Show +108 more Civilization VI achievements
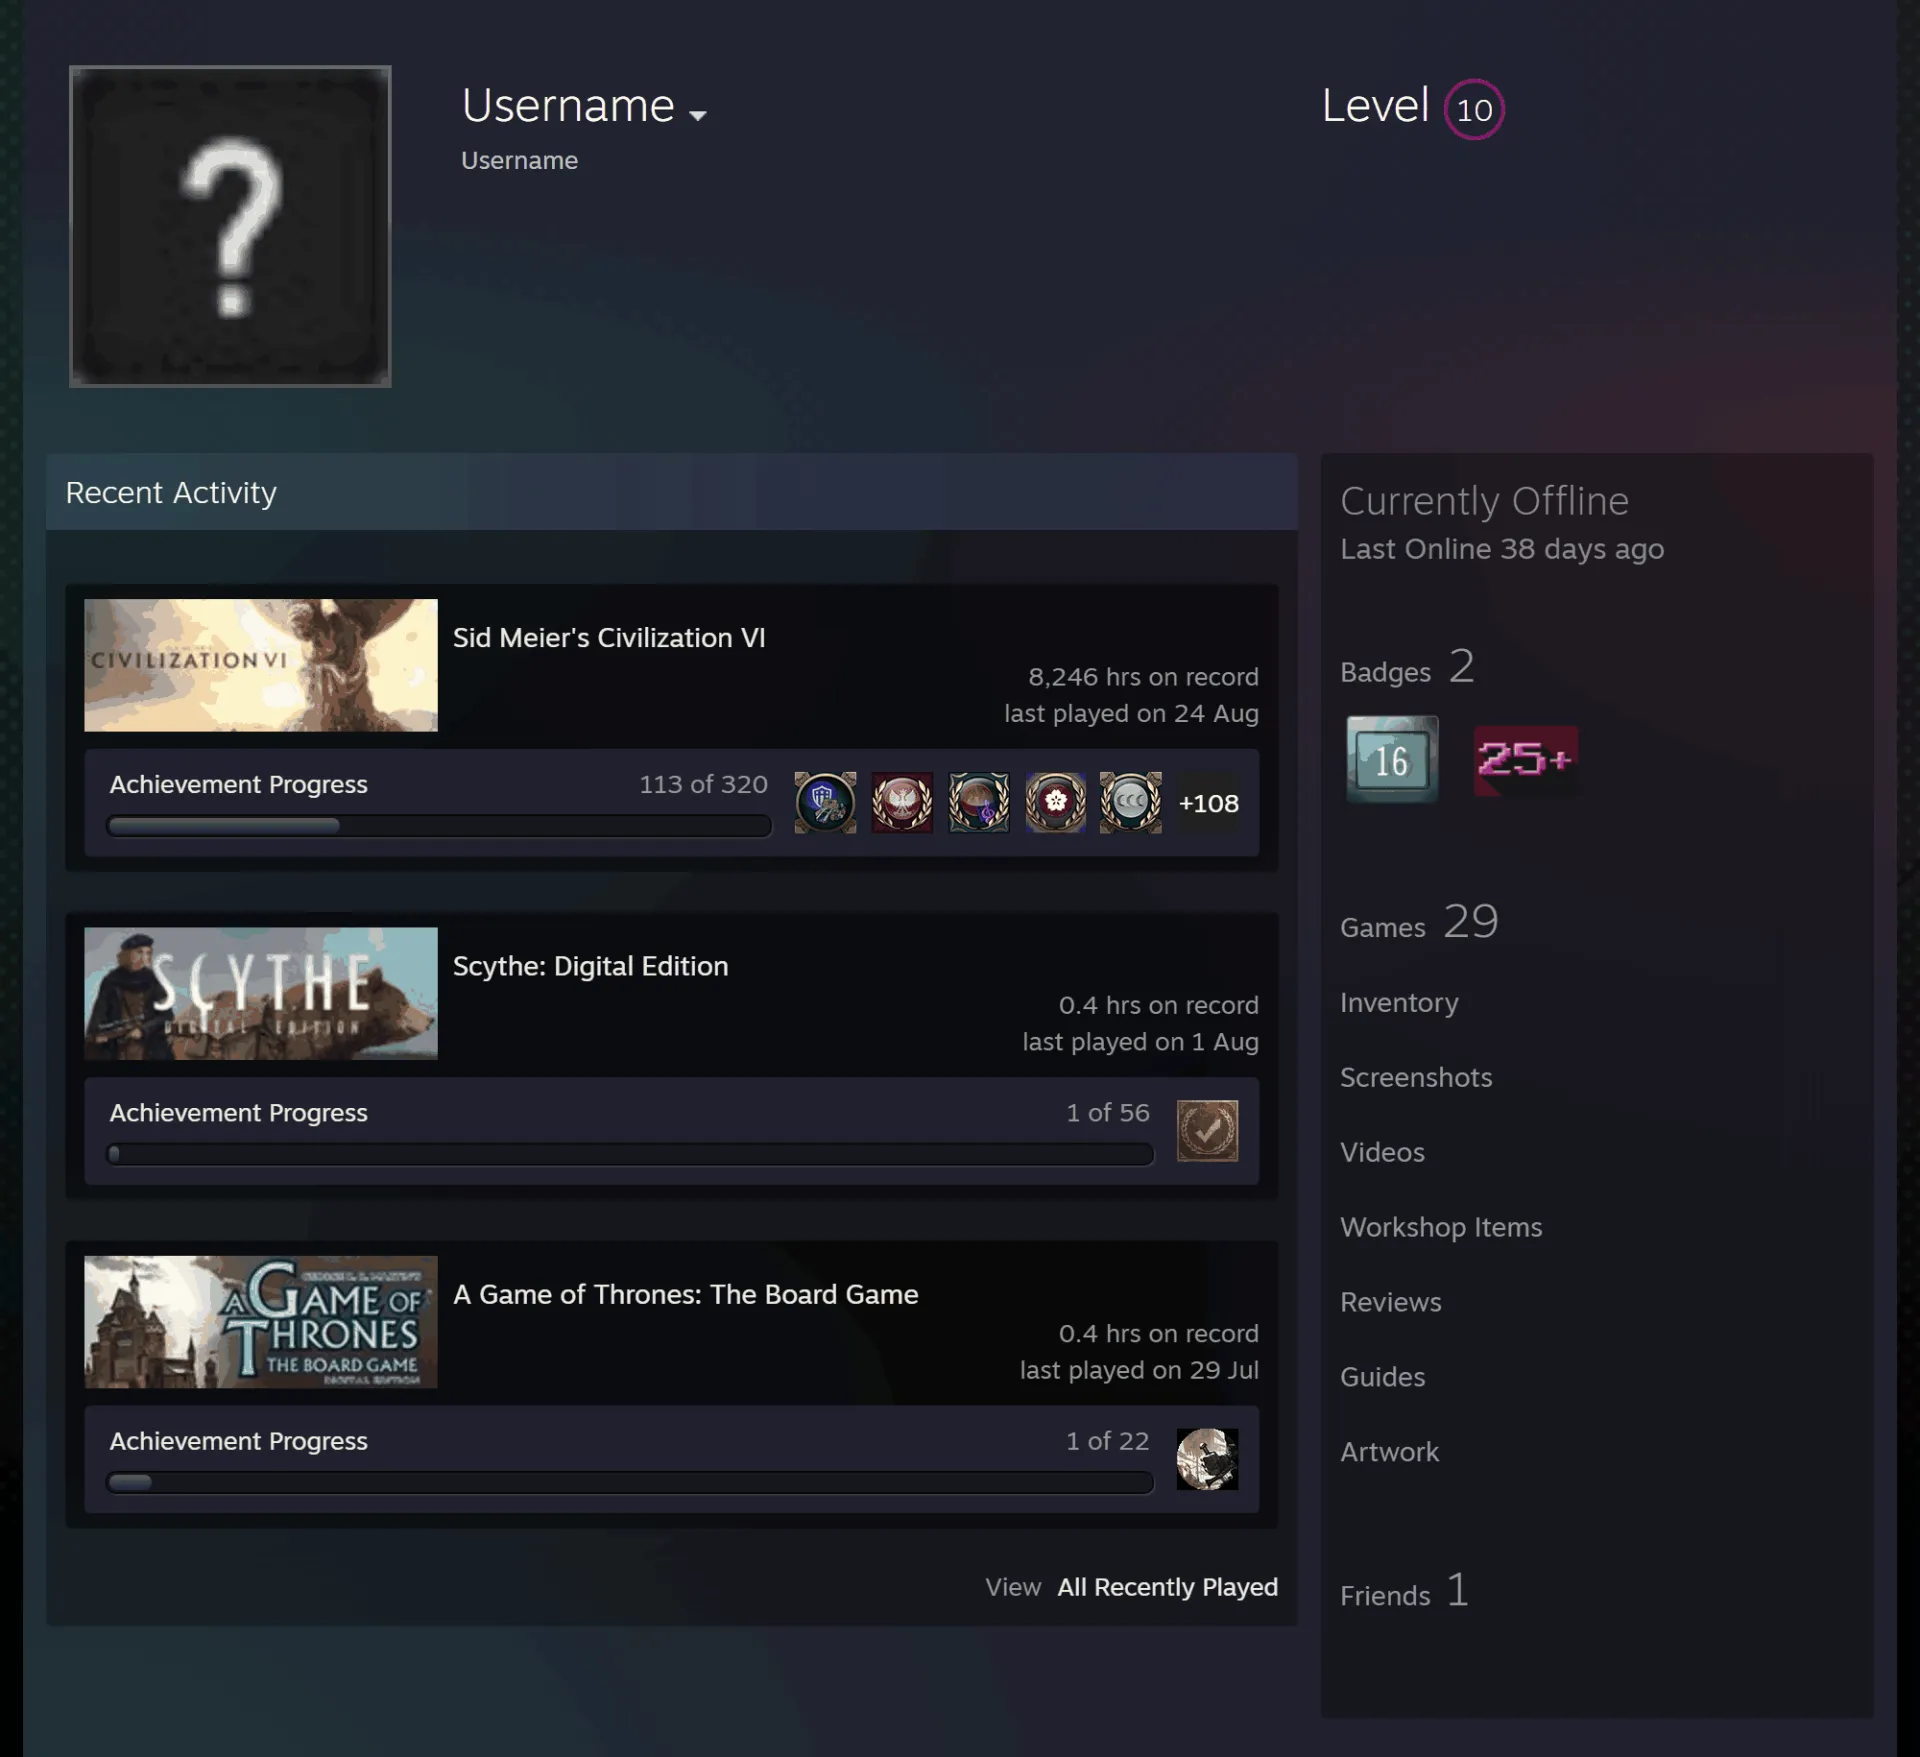Viewport: 1920px width, 1757px height. [x=1208, y=803]
